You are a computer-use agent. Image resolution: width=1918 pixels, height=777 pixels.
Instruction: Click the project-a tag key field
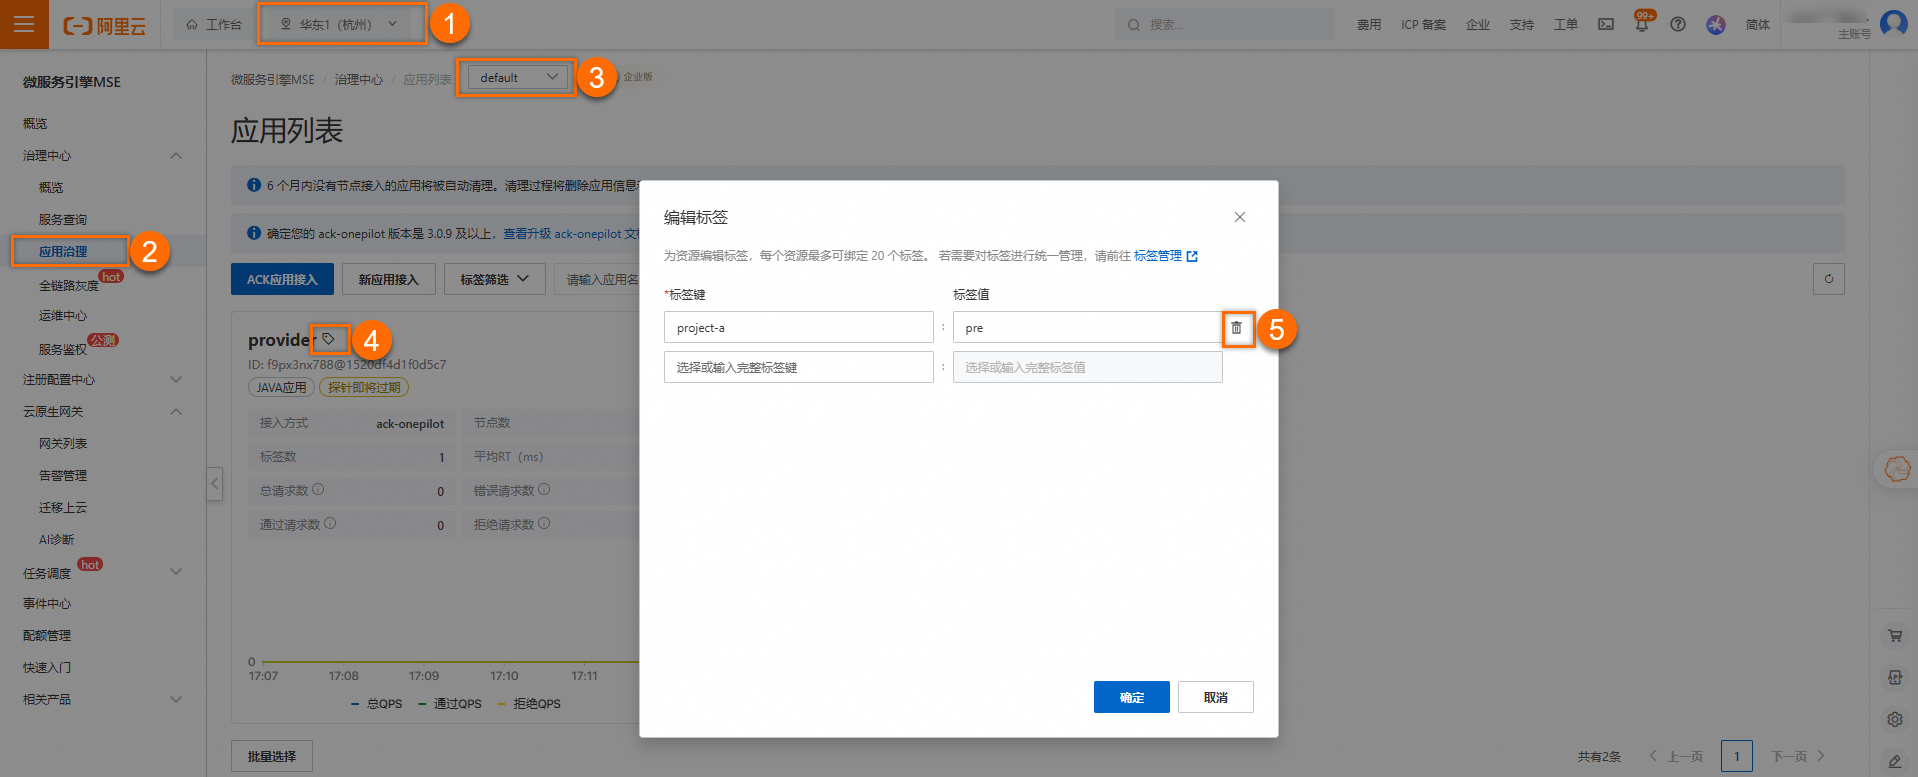point(799,327)
